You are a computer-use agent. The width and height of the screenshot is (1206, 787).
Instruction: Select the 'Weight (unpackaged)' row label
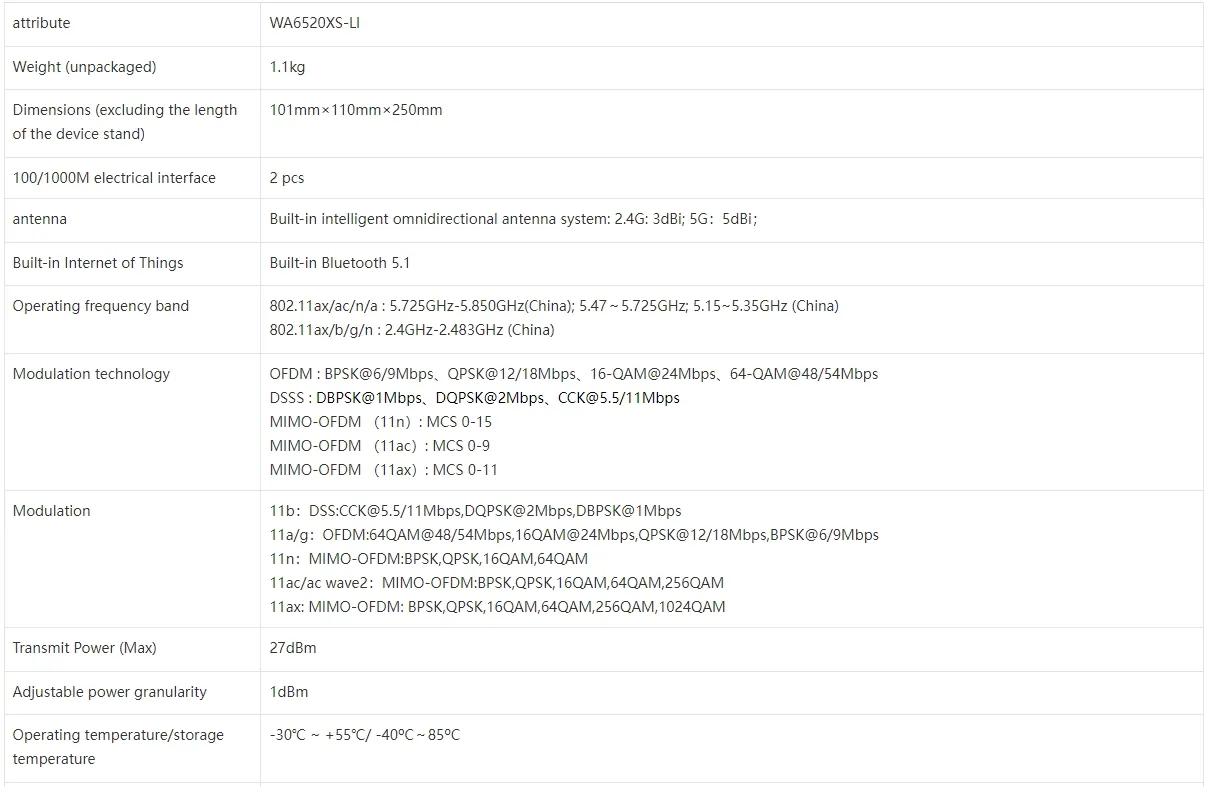pyautogui.click(x=84, y=67)
